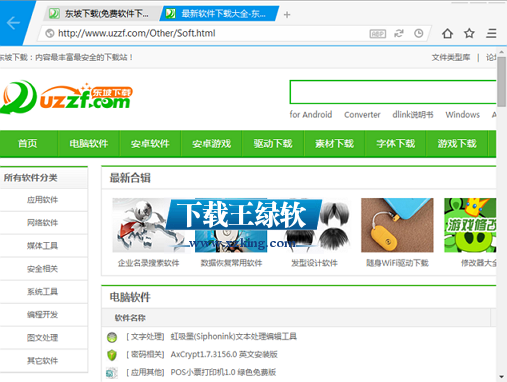Select 系统工具 in the category sidebar
This screenshot has width=507, height=382.
pos(42,292)
